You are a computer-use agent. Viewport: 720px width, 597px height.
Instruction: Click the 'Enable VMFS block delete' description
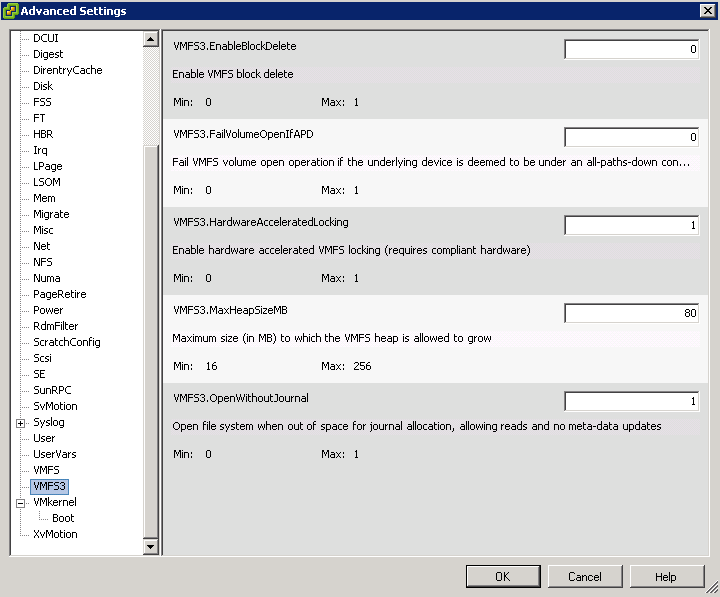point(233,74)
